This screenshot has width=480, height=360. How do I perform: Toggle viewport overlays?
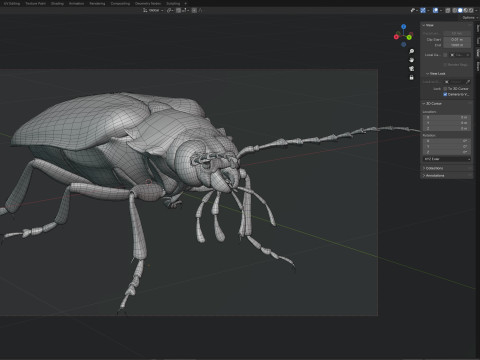435,10
